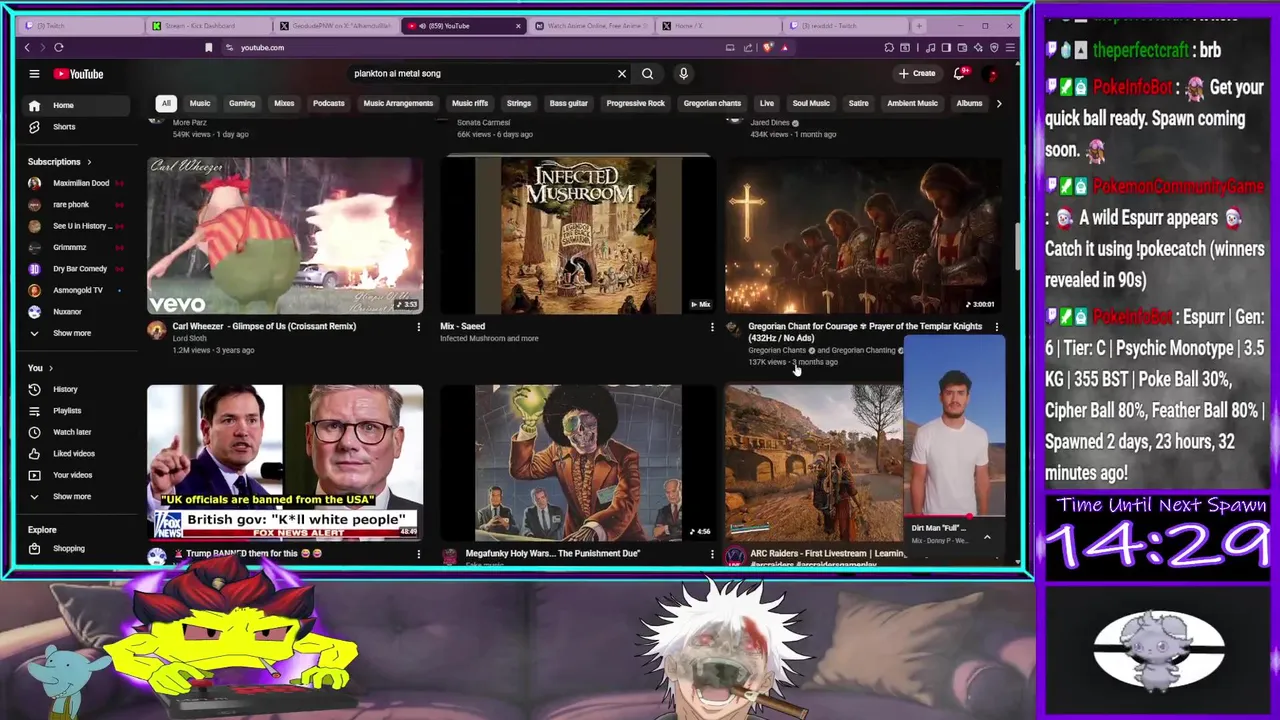Viewport: 1280px width, 720px height.
Task: Click the magnifying glass search button
Action: coord(648,73)
